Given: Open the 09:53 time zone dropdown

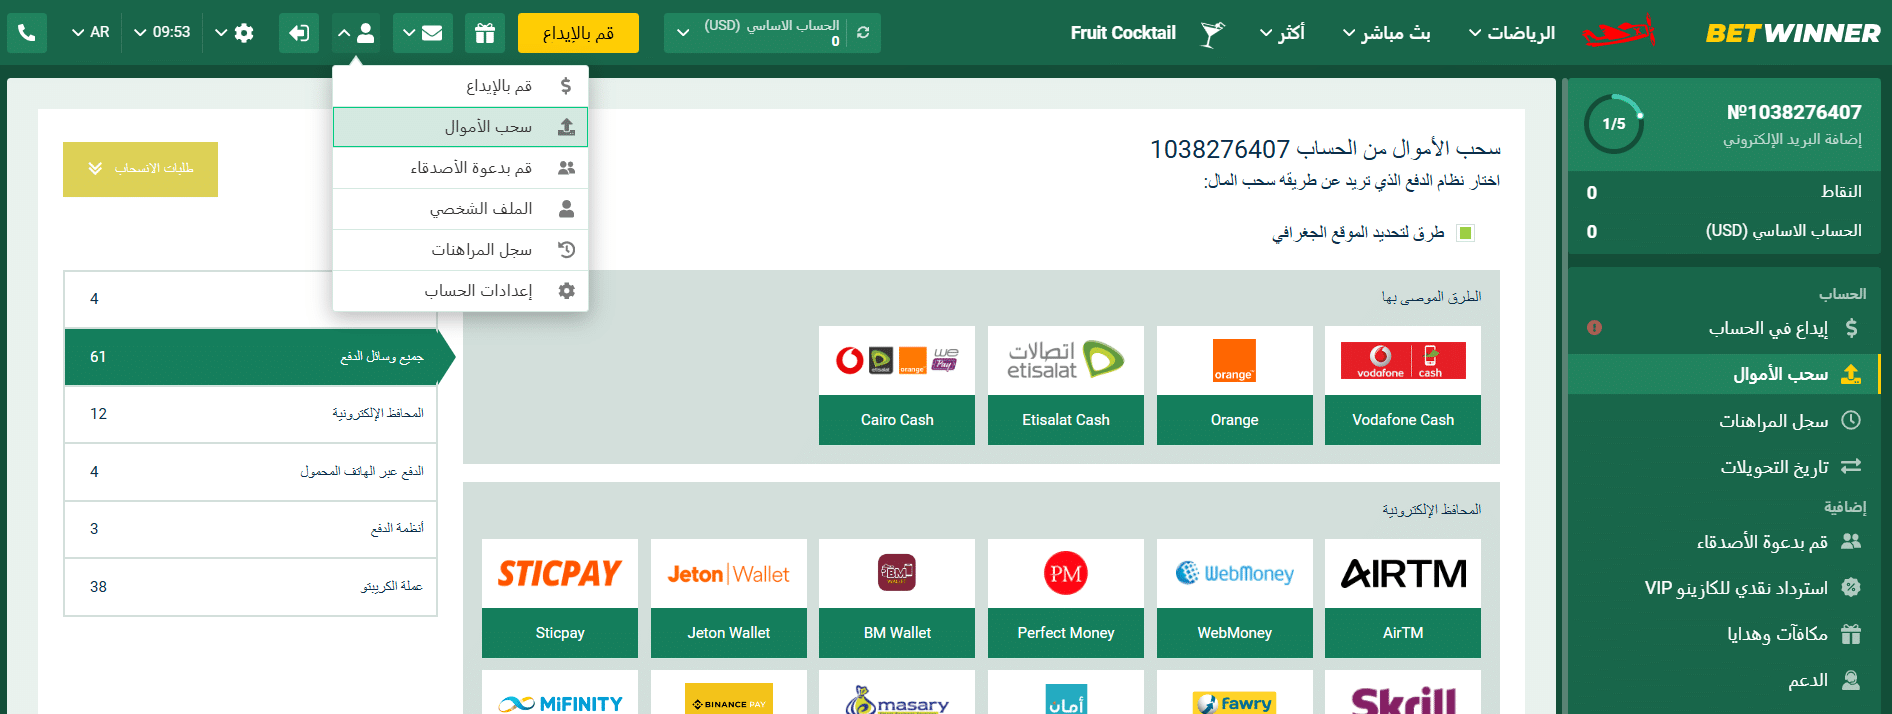Looking at the screenshot, I should (x=162, y=33).
